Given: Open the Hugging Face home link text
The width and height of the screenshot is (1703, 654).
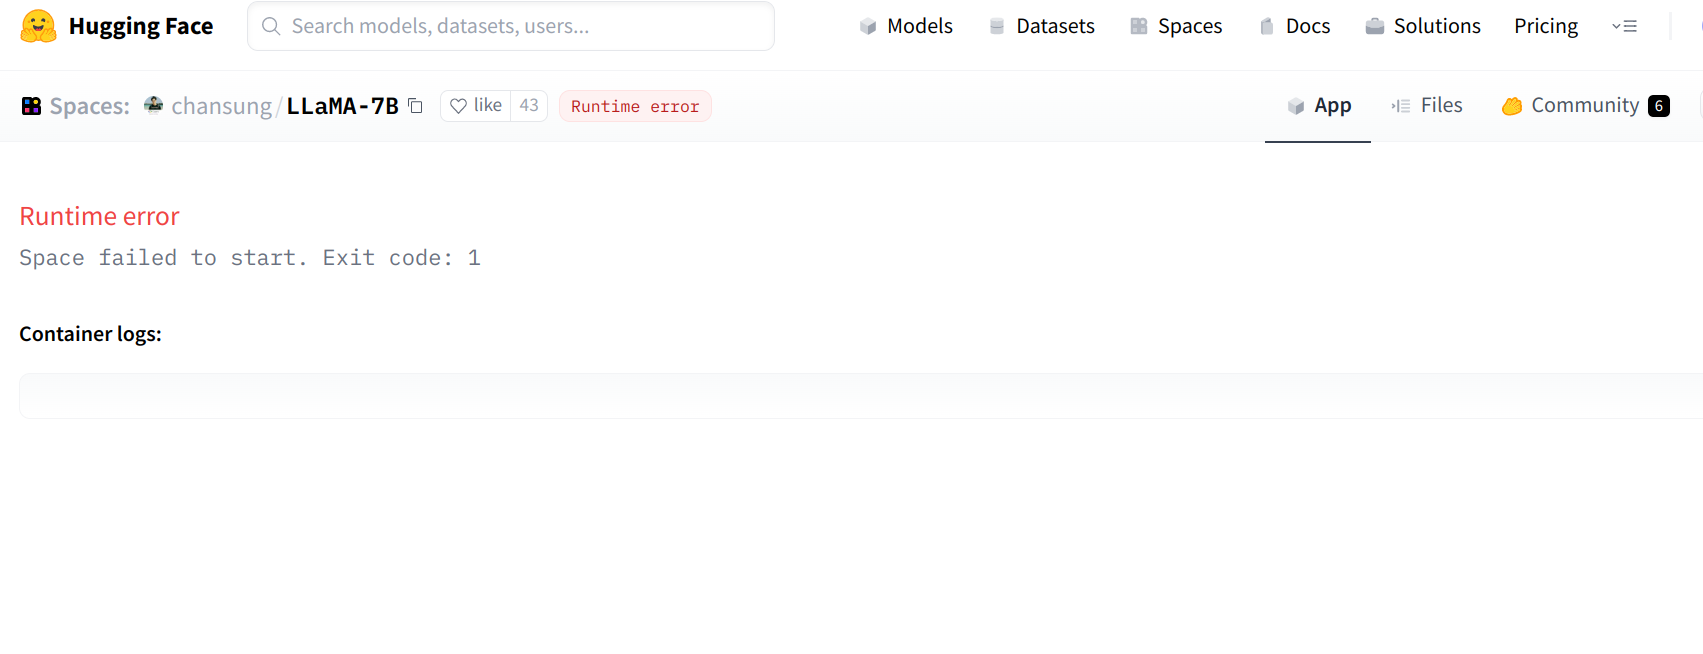Looking at the screenshot, I should click(141, 26).
